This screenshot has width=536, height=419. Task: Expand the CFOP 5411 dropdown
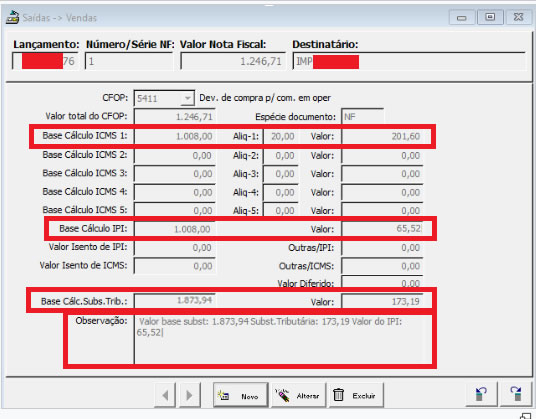coord(187,98)
